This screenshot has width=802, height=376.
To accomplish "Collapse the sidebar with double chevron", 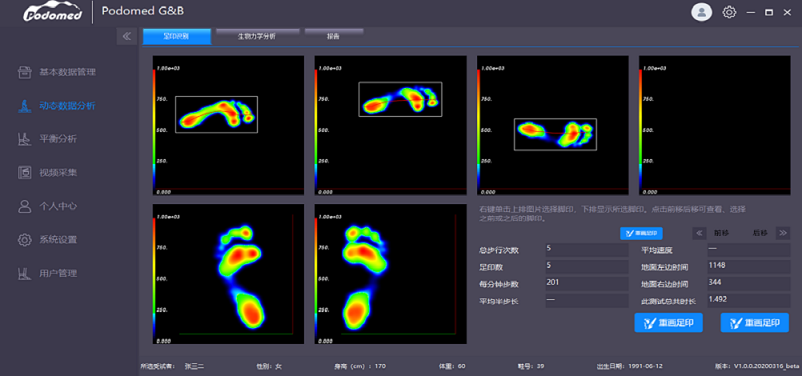I will coord(127,36).
